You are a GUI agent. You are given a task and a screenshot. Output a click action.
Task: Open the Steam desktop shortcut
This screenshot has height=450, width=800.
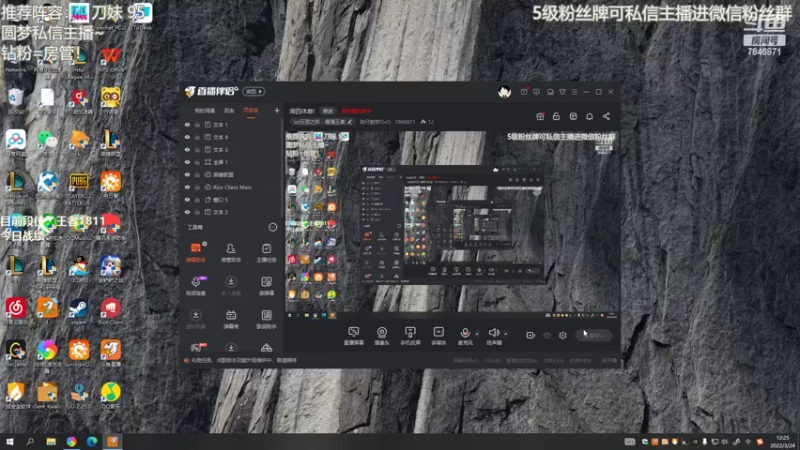[79, 311]
